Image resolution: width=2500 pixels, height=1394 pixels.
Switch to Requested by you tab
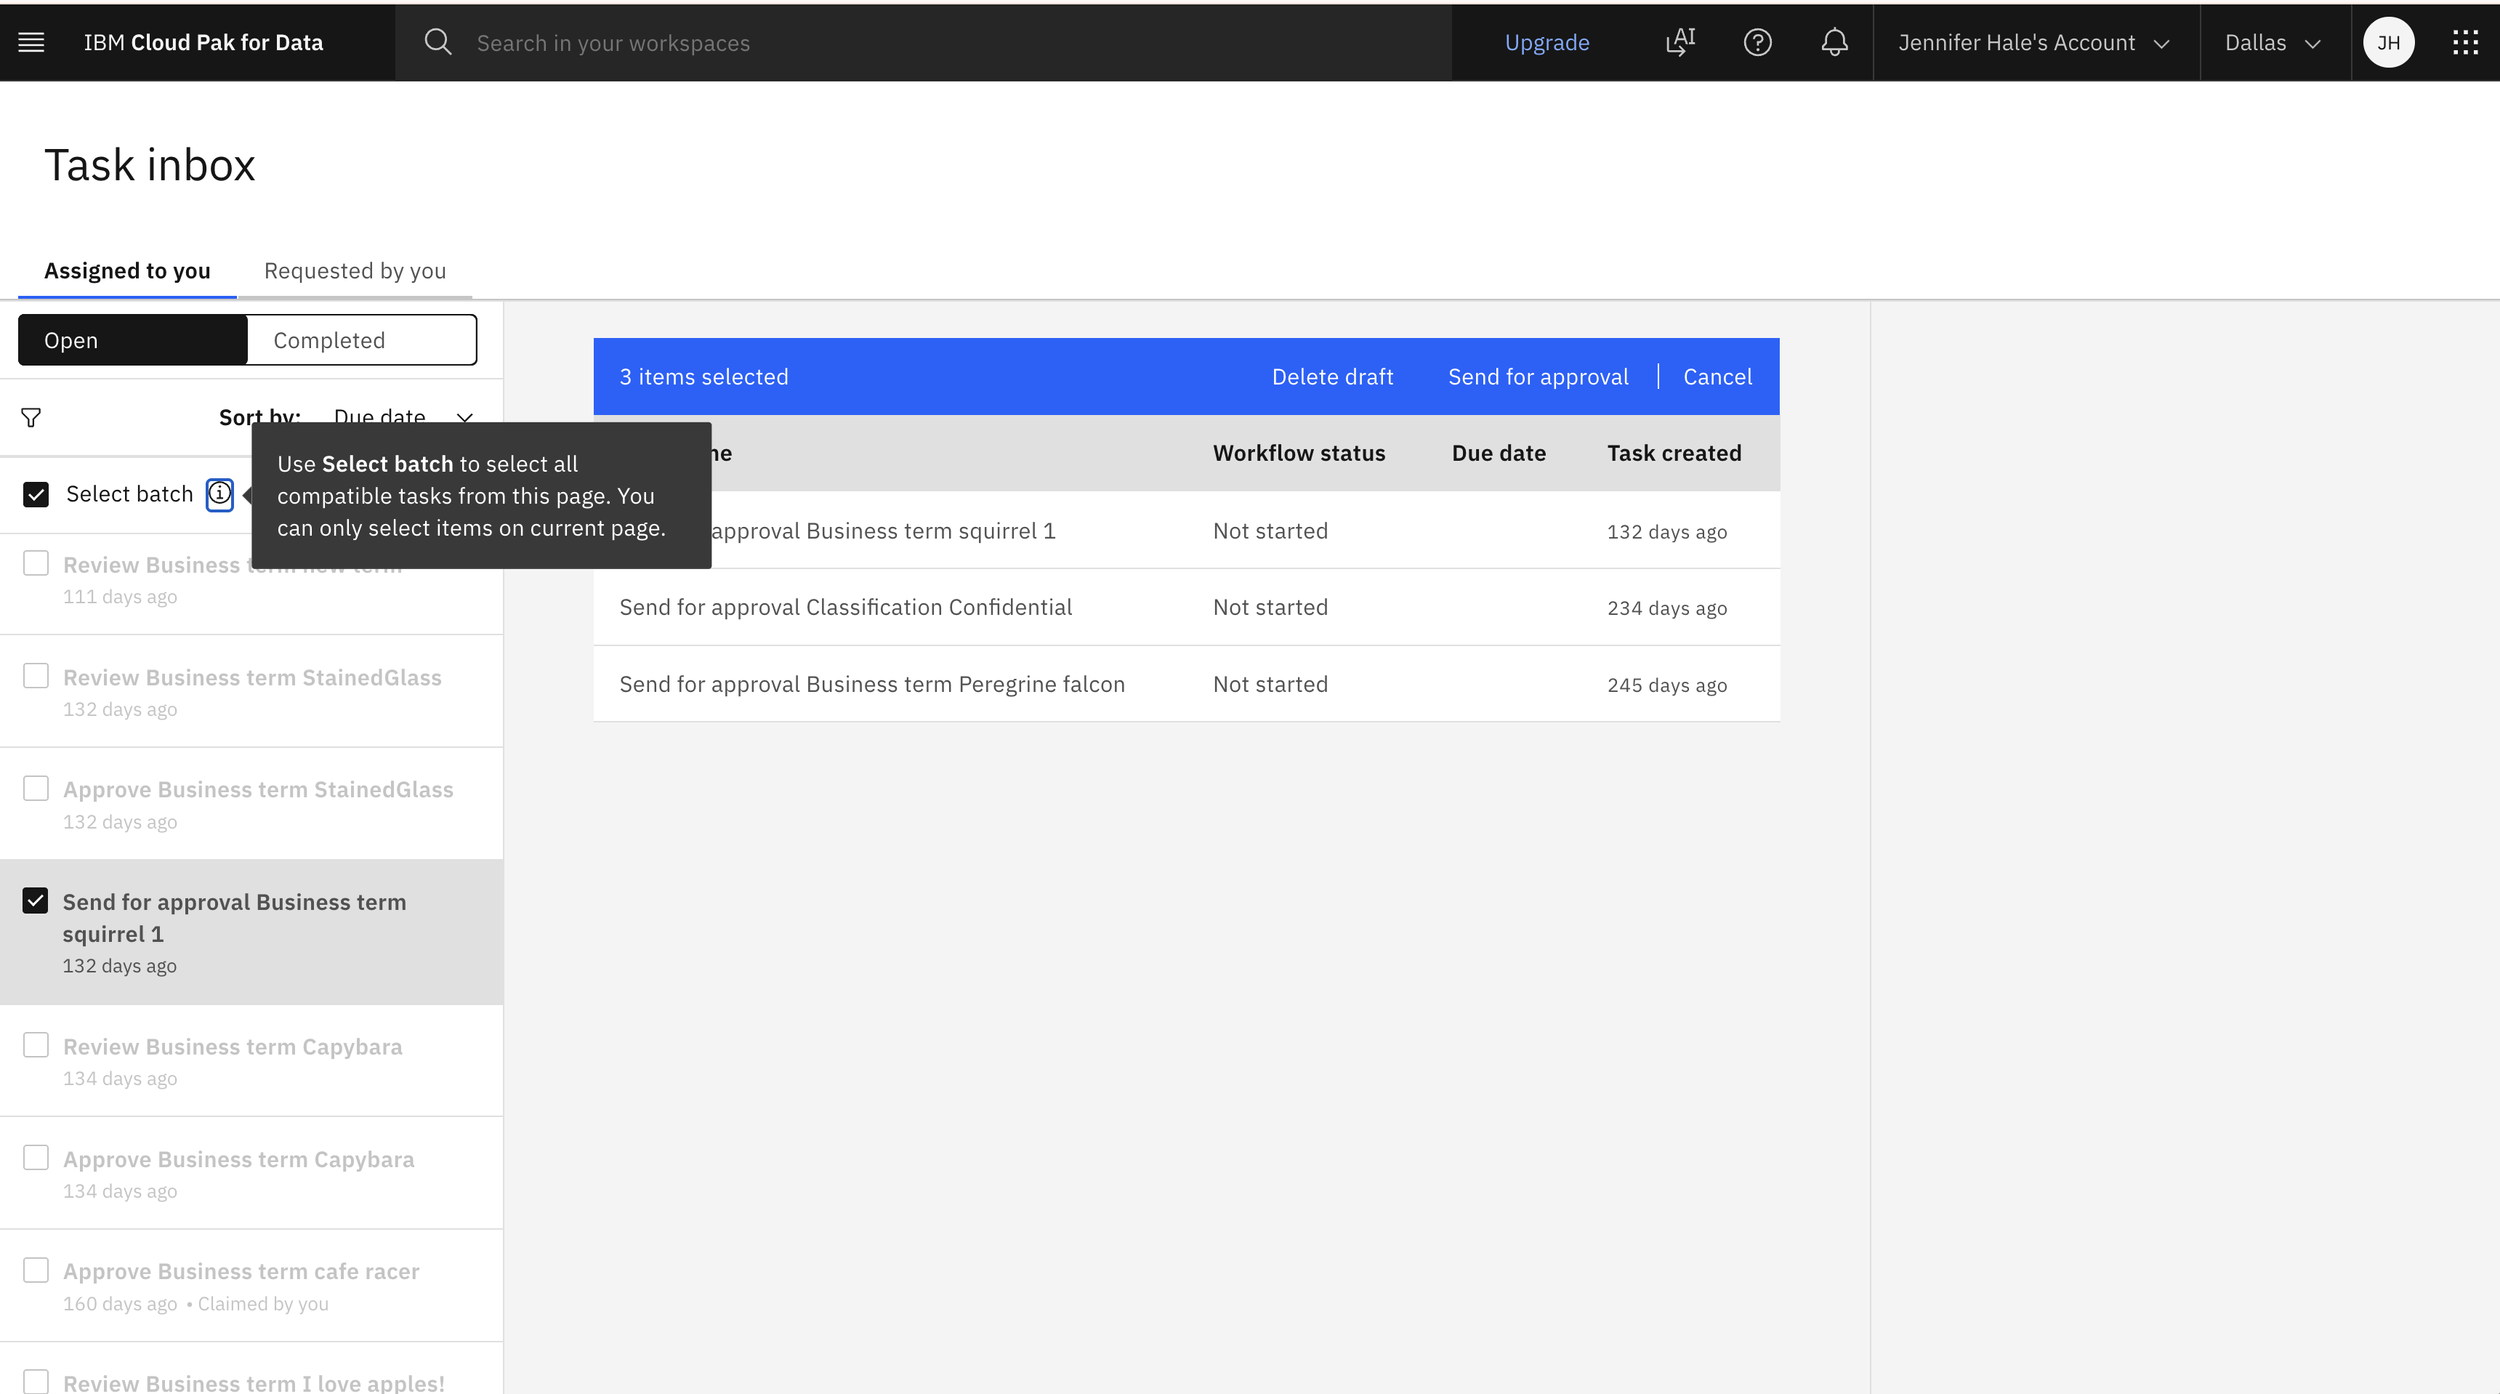tap(355, 271)
